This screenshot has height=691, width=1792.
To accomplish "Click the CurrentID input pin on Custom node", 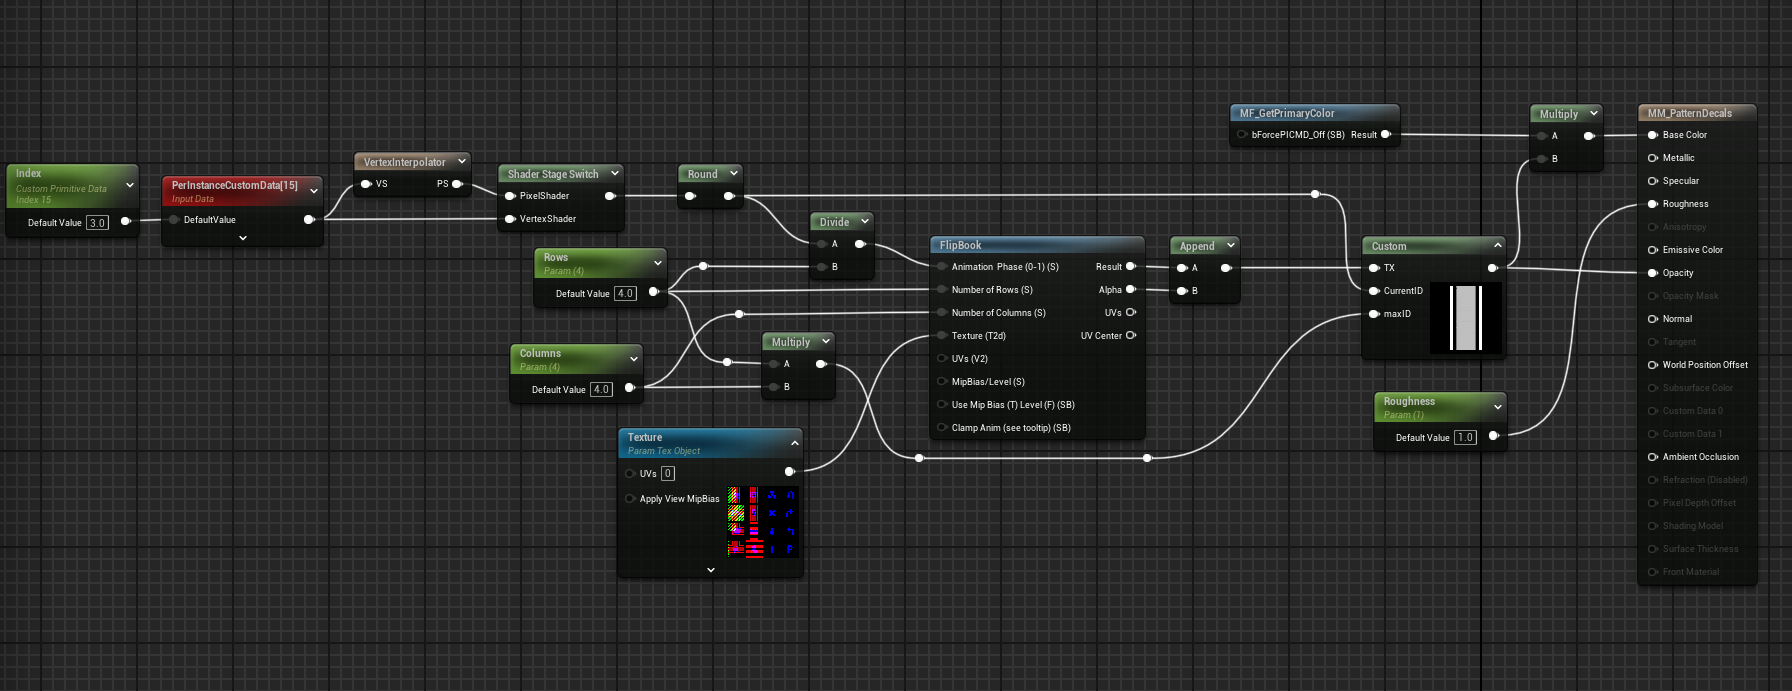I will click(1374, 291).
